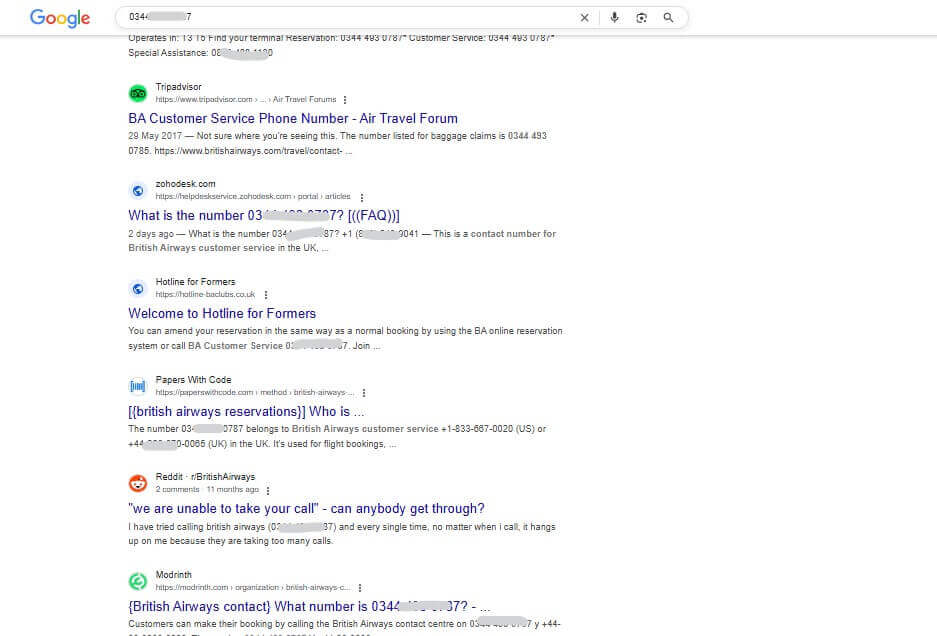The width and height of the screenshot is (937, 636).
Task: Open more options for Papers With Code
Action: pyautogui.click(x=364, y=393)
